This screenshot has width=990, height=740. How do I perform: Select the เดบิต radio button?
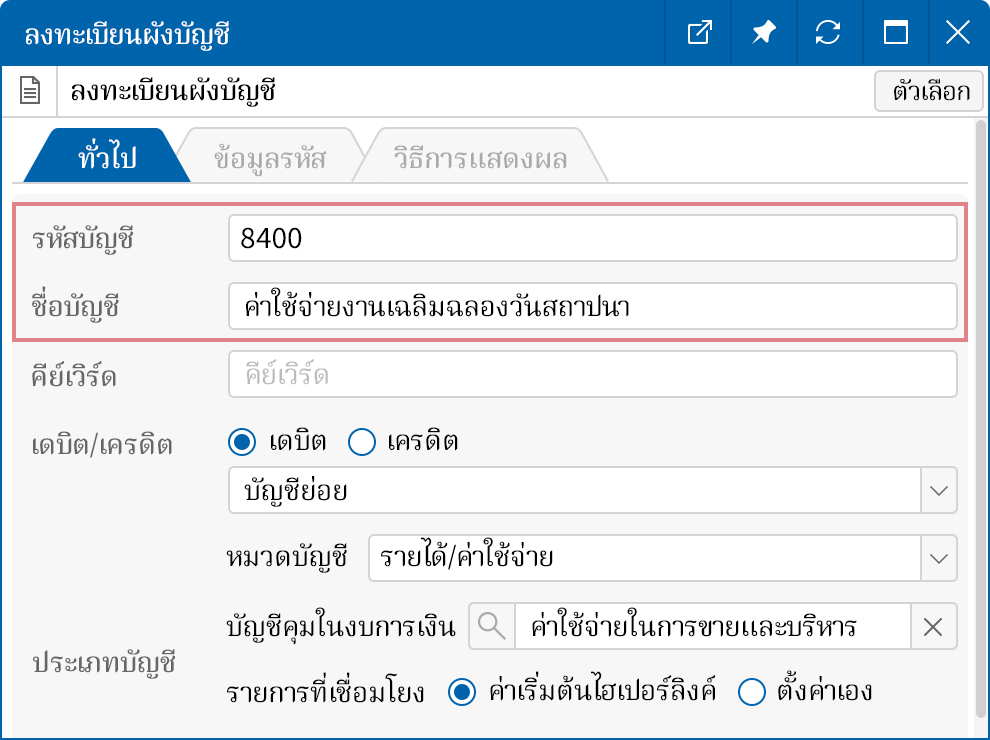pyautogui.click(x=242, y=441)
